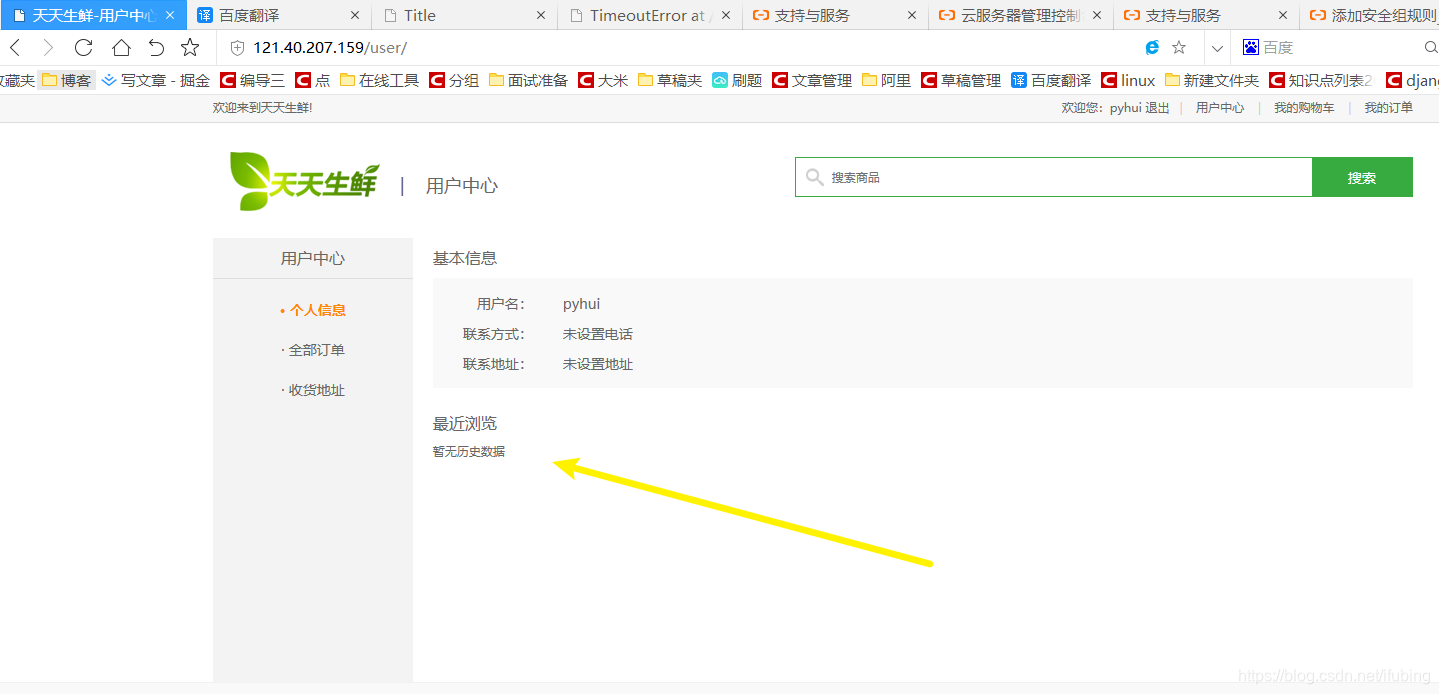Open the 新建文件夹 bookmark folder
Viewport: 1439px width, 694px height.
click(1212, 80)
